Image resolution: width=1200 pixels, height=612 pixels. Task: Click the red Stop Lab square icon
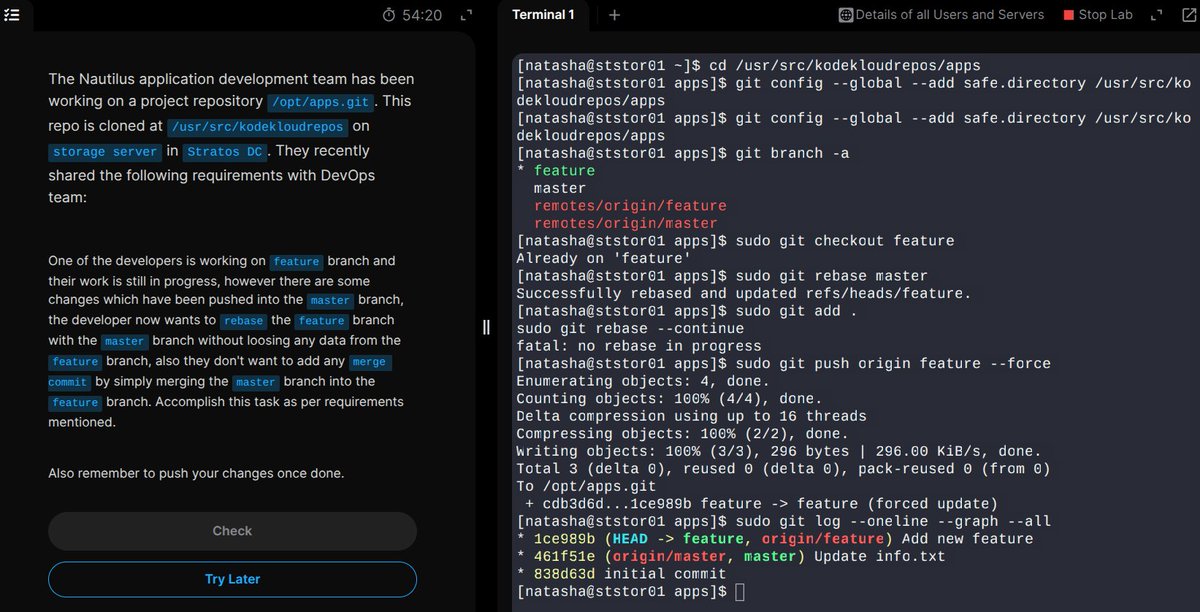(1069, 15)
